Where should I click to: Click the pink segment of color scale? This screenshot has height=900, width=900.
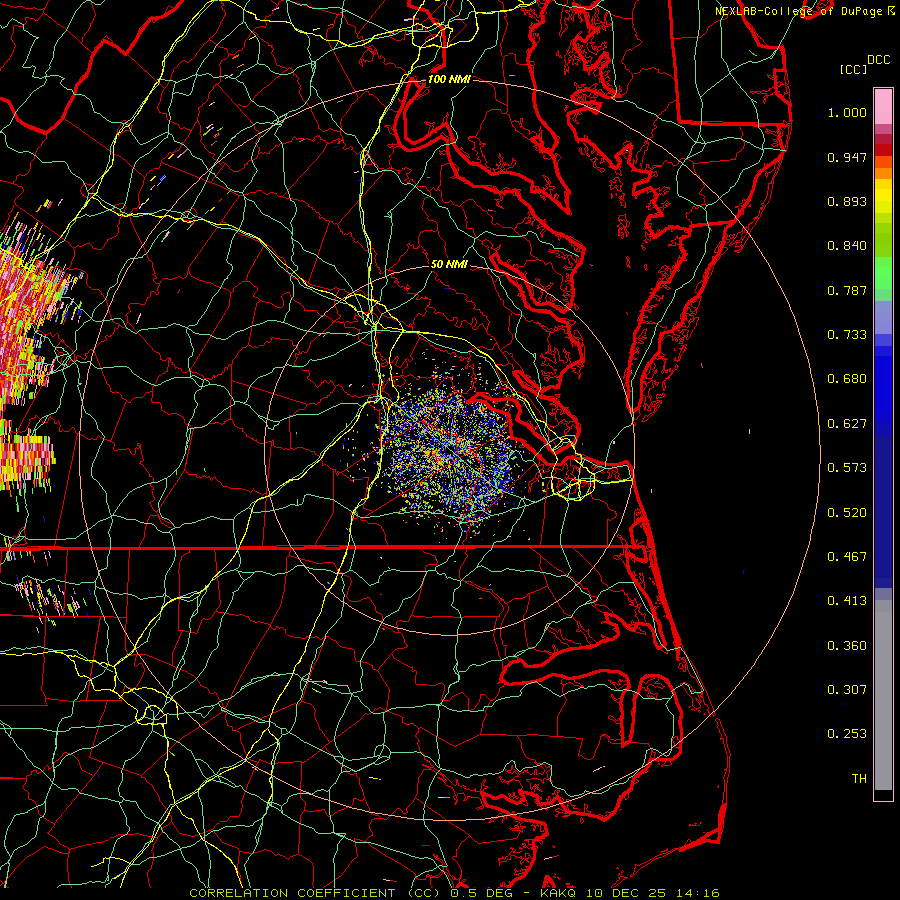pos(883,107)
